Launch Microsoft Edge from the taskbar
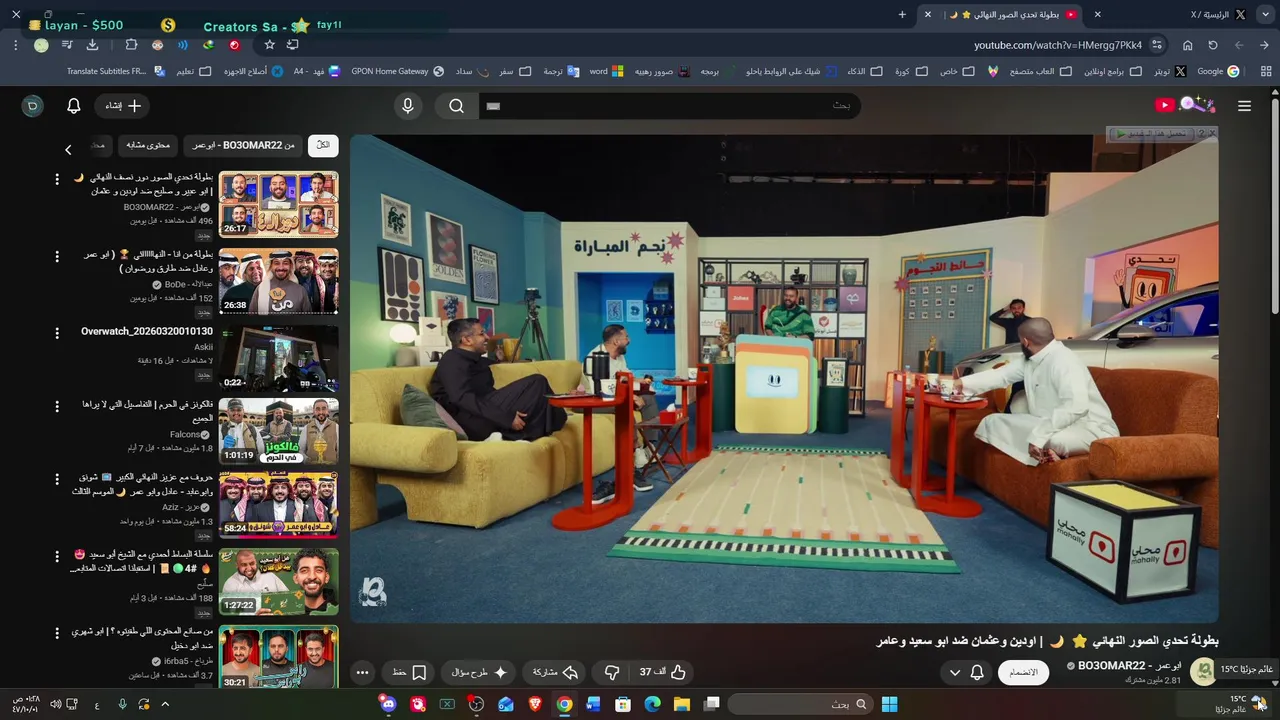 [652, 704]
